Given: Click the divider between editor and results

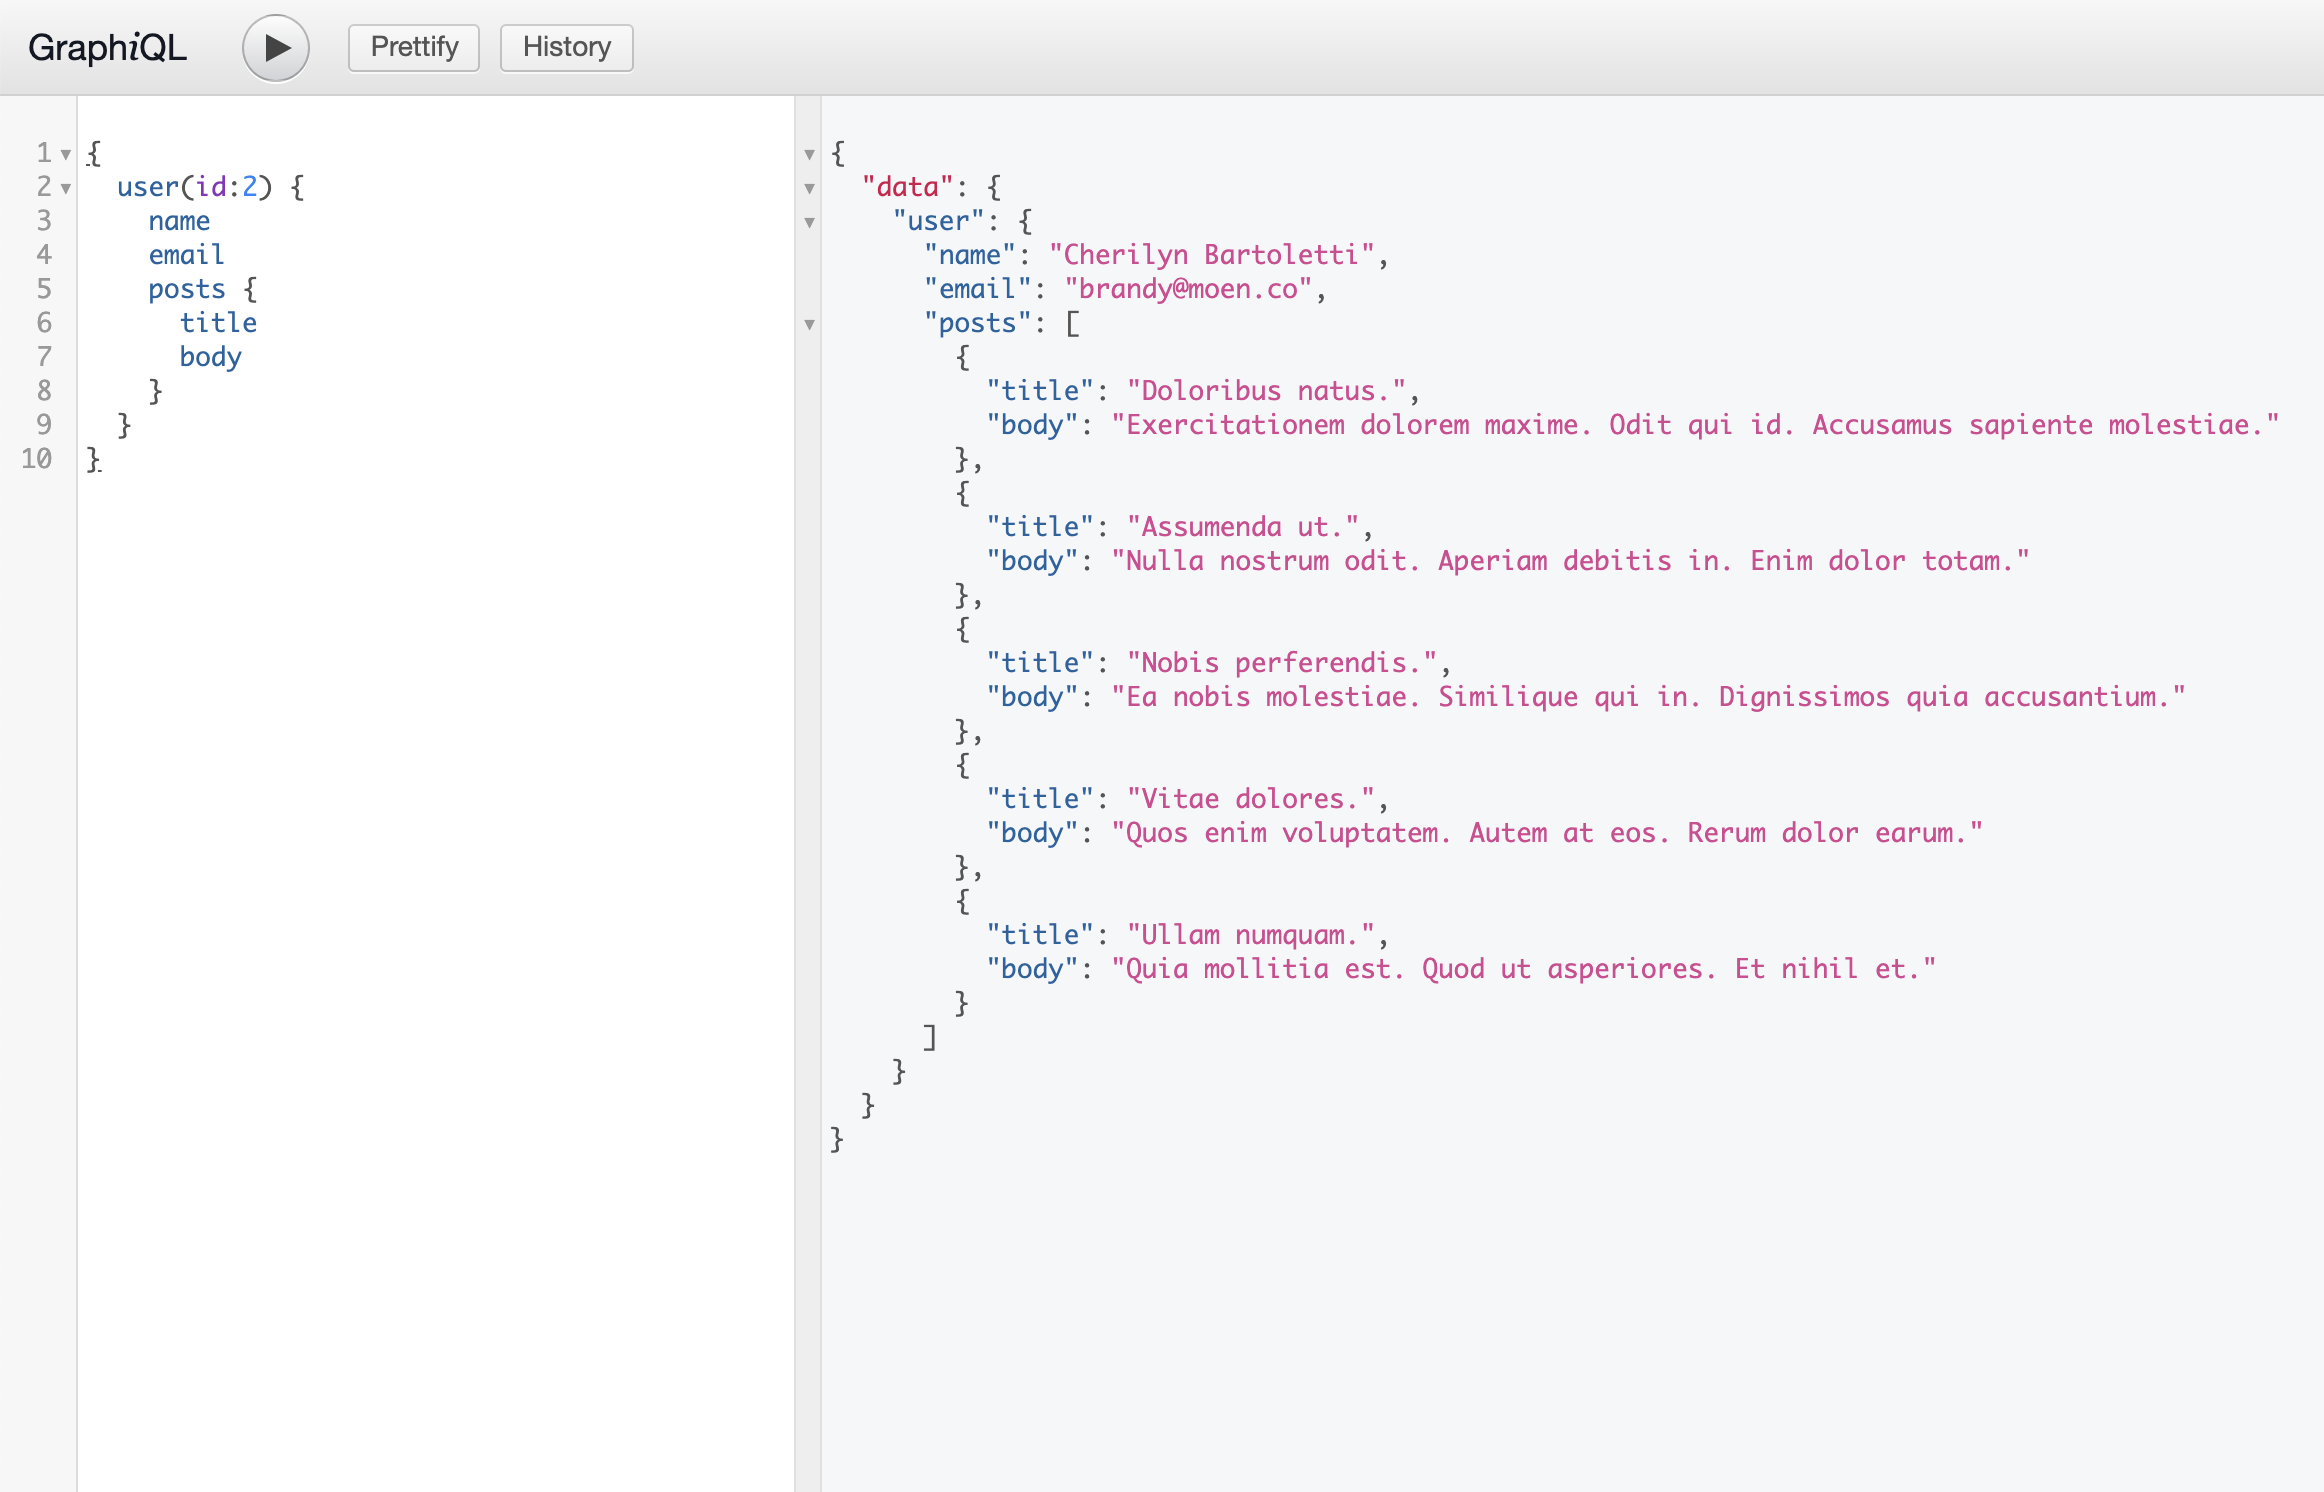Looking at the screenshot, I should pos(807,800).
